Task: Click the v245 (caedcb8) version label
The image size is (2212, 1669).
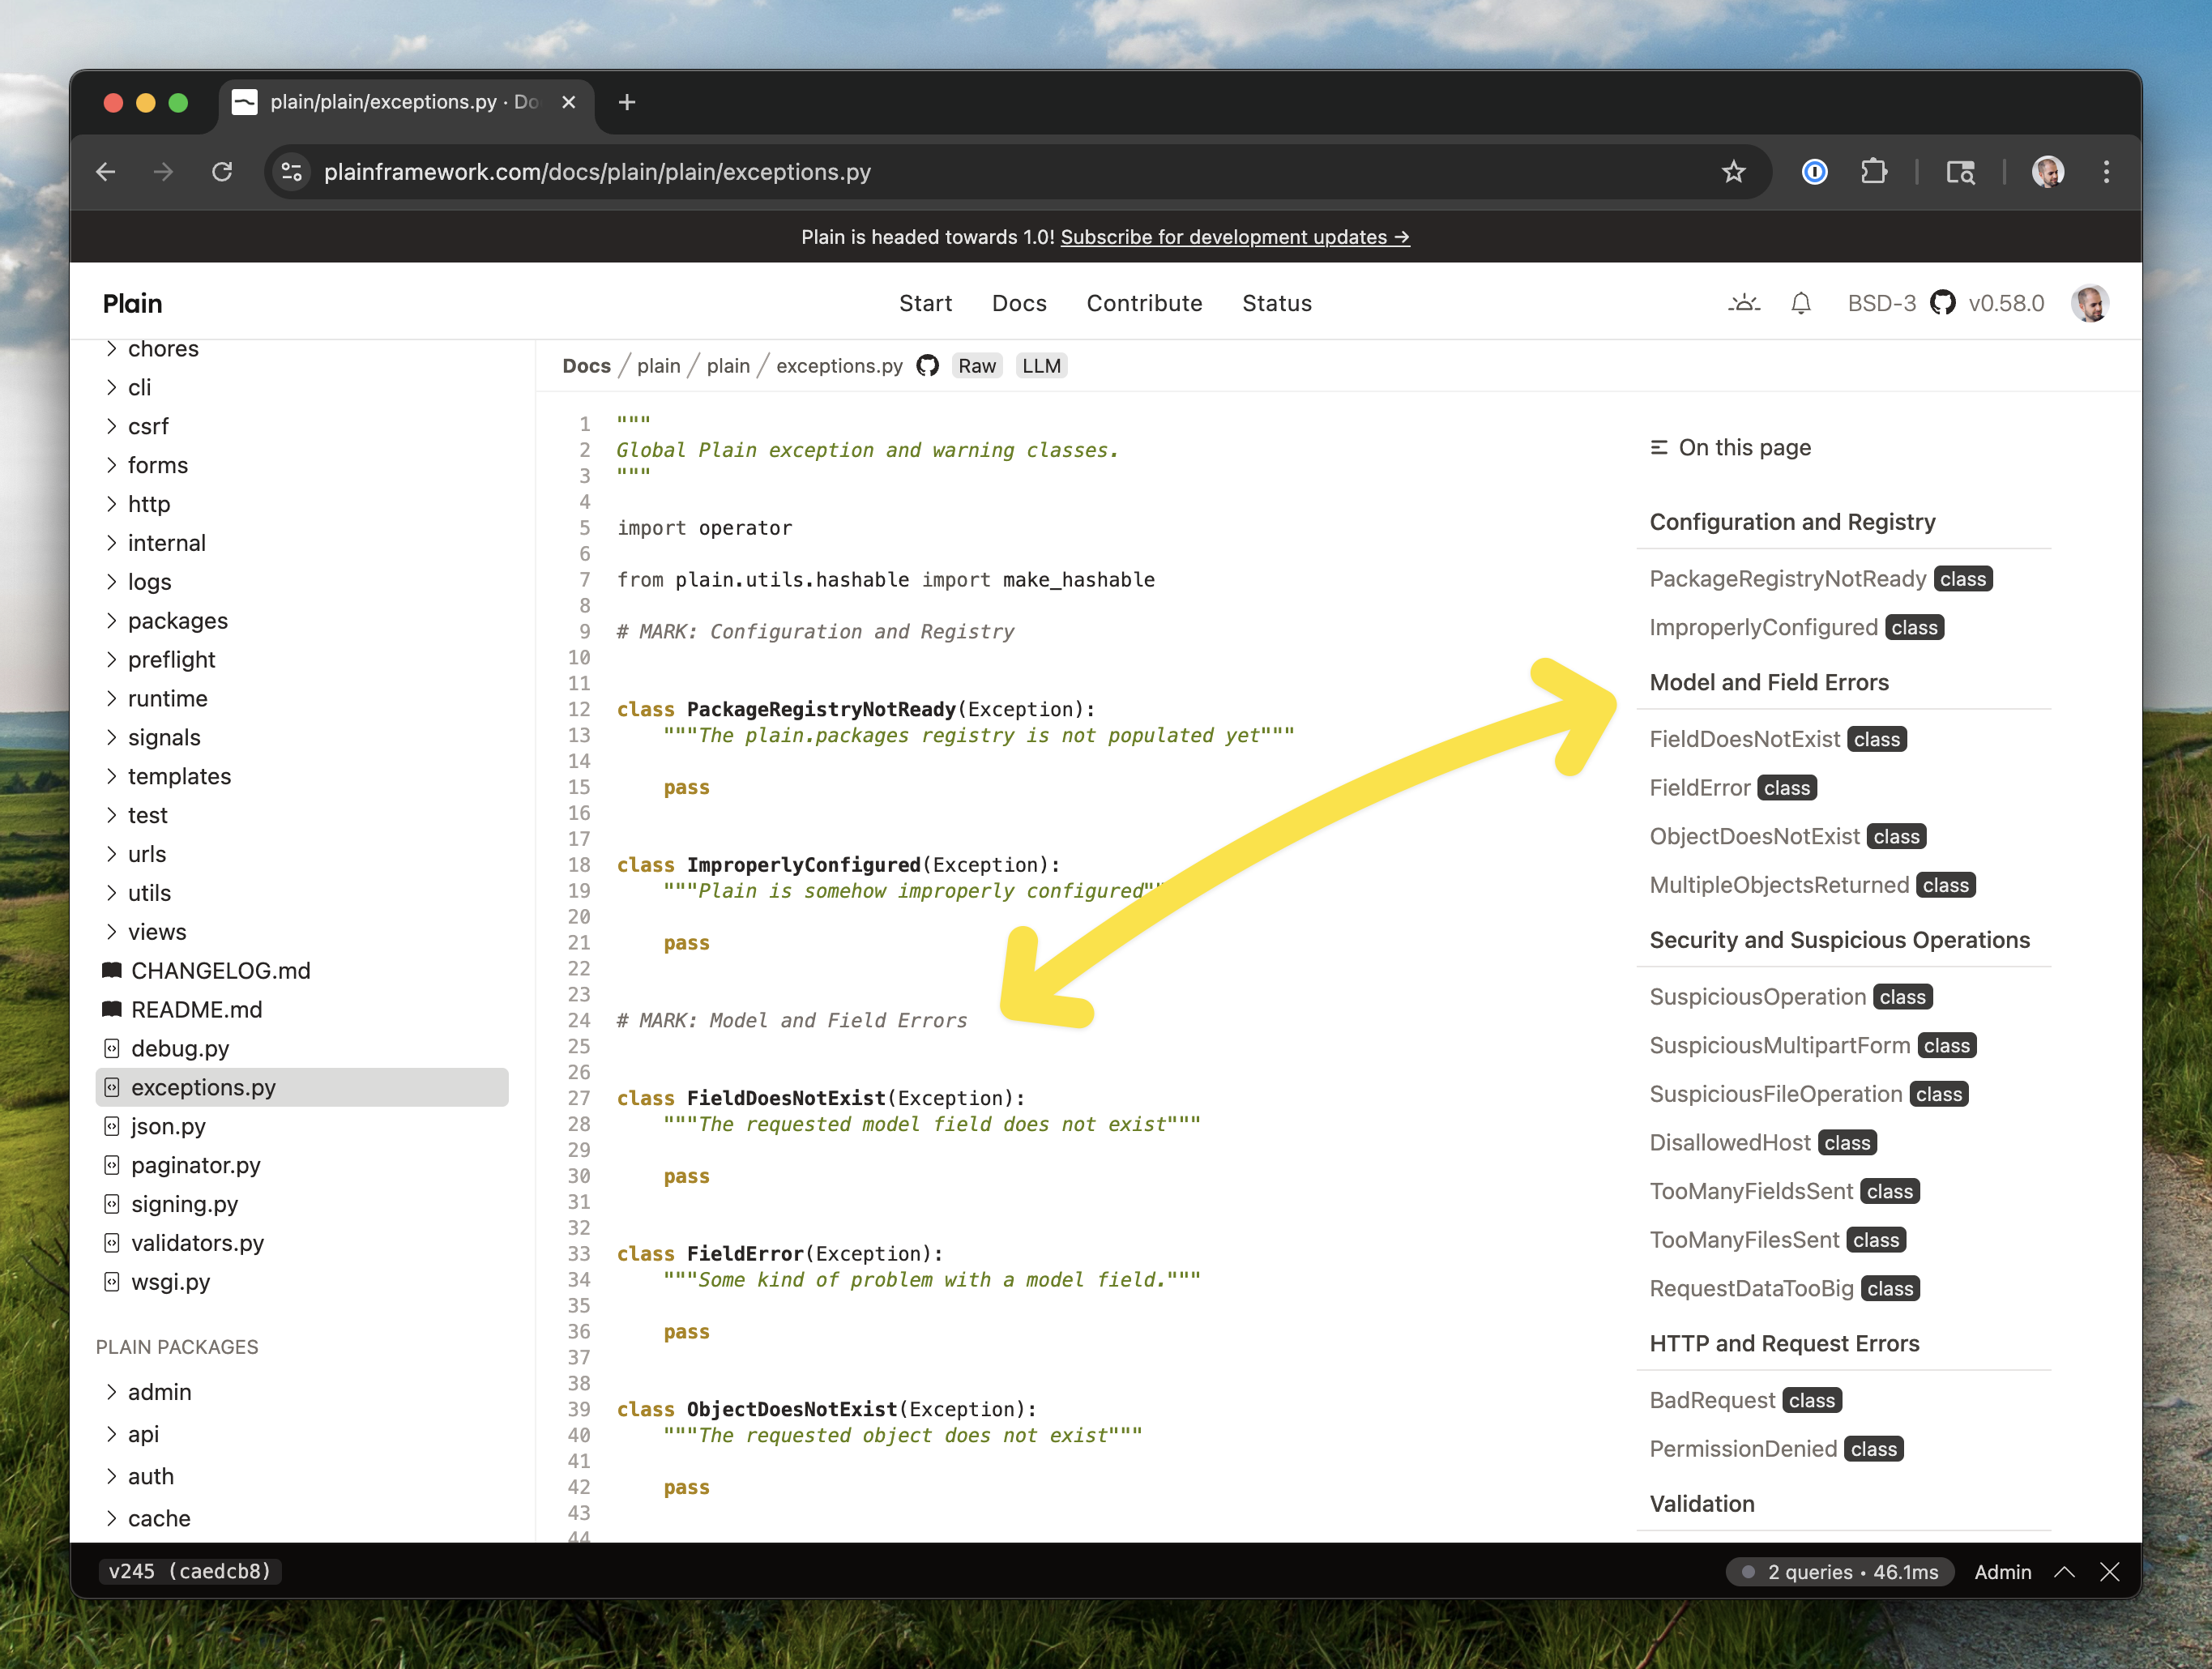Action: click(190, 1572)
